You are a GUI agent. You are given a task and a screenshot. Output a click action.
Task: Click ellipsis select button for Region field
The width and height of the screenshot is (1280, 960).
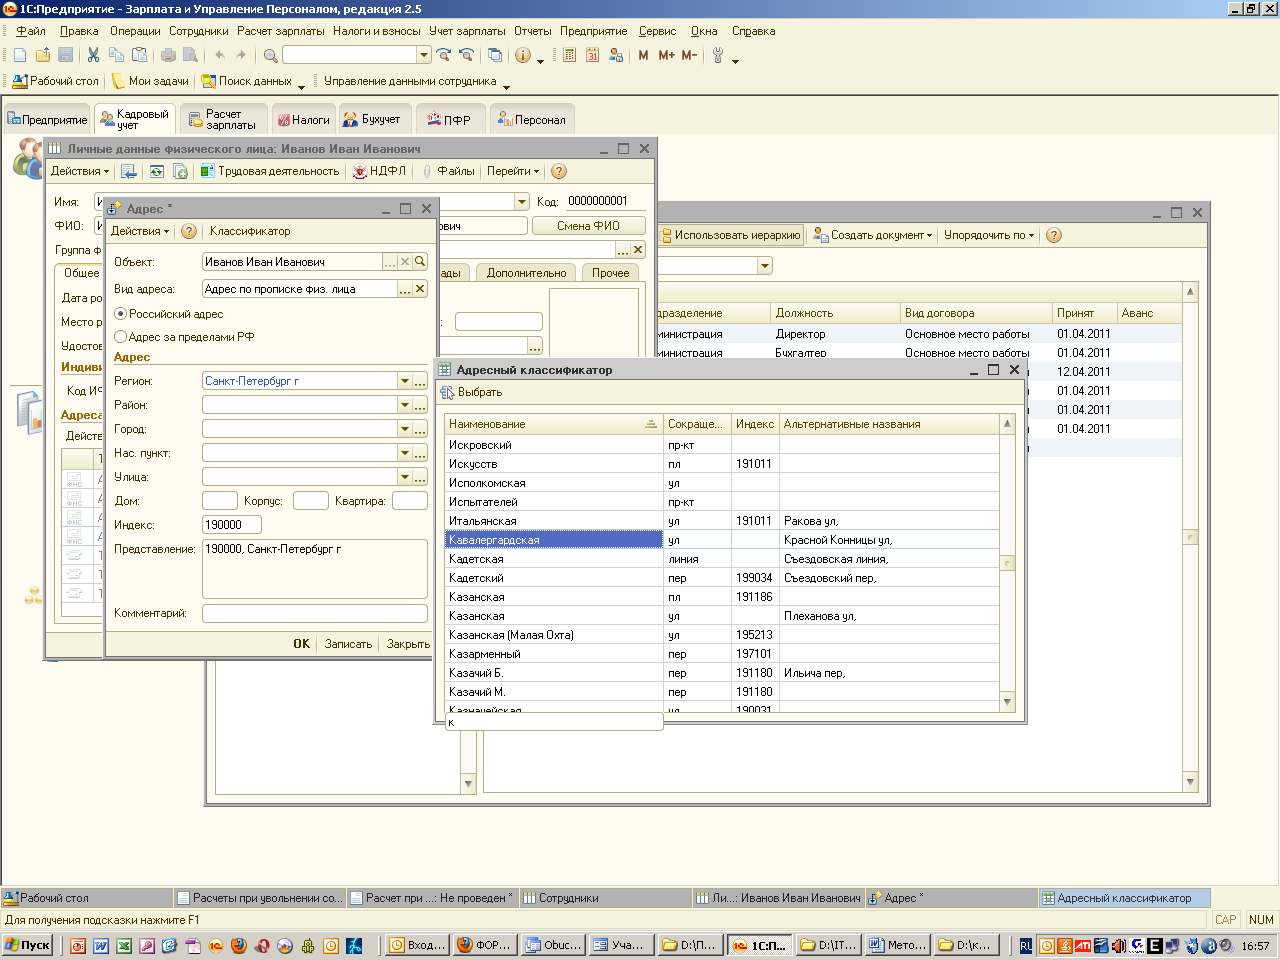coord(420,381)
